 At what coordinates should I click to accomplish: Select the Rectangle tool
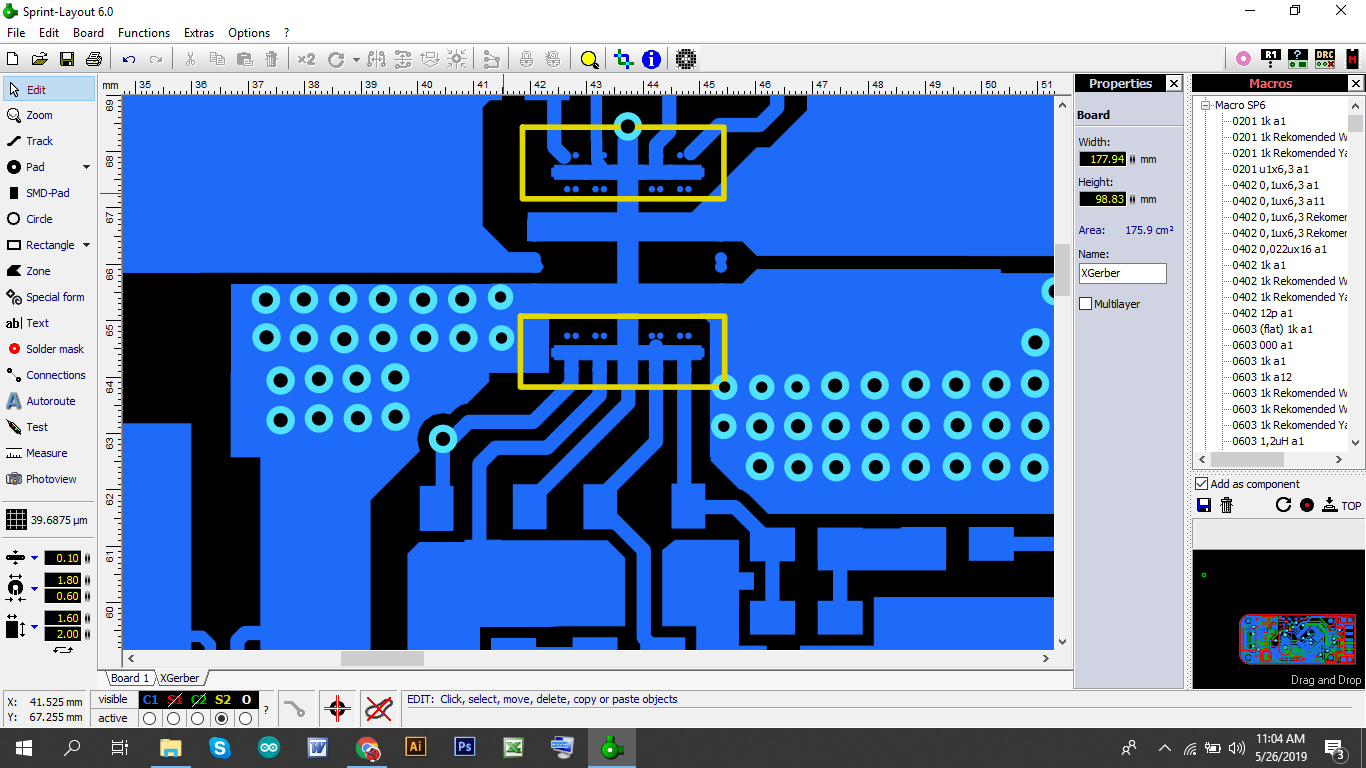tap(40, 245)
